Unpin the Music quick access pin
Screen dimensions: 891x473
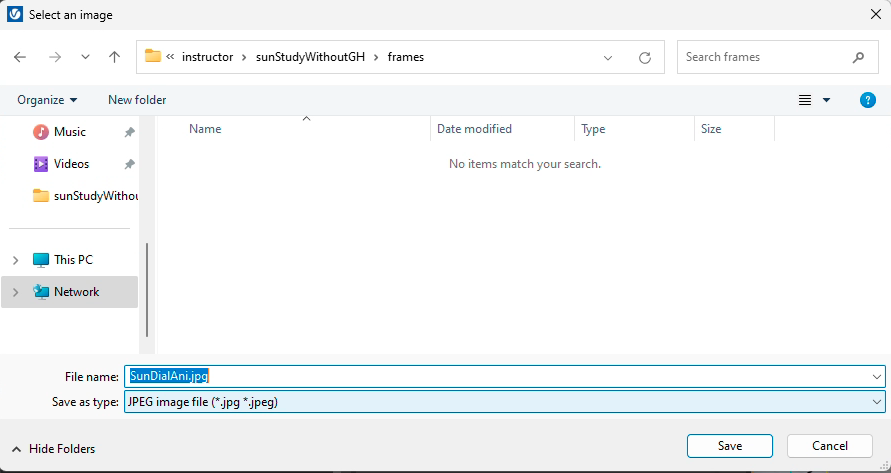[x=129, y=132]
